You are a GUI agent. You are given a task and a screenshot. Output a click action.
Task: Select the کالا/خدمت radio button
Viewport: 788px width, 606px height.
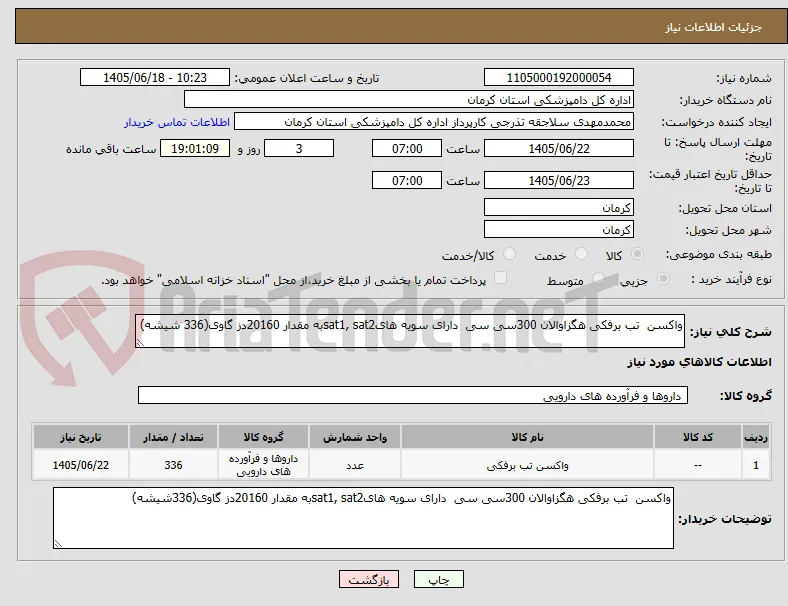pyautogui.click(x=509, y=254)
